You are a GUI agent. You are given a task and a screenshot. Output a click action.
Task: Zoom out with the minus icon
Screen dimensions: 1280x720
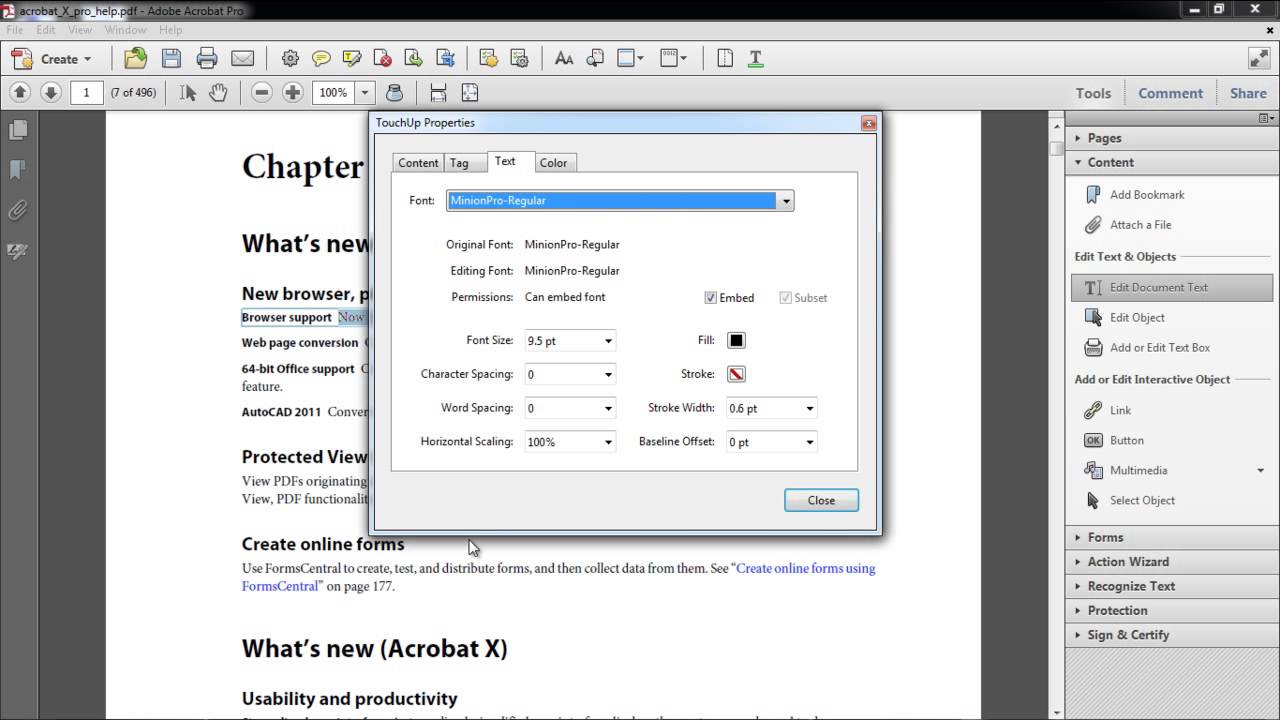(262, 92)
